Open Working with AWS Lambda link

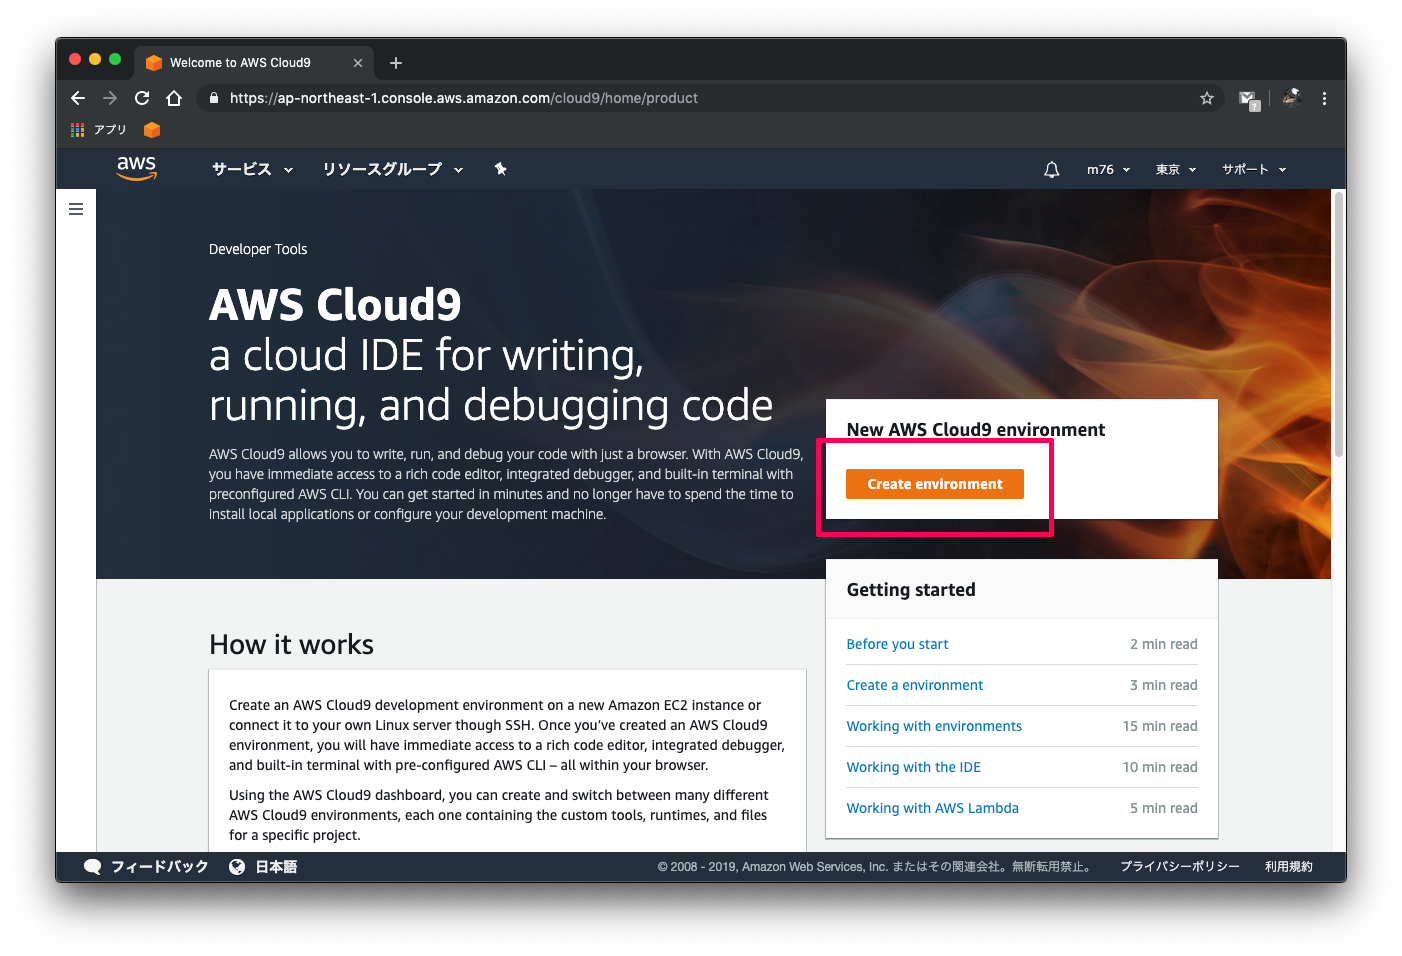pos(932,808)
